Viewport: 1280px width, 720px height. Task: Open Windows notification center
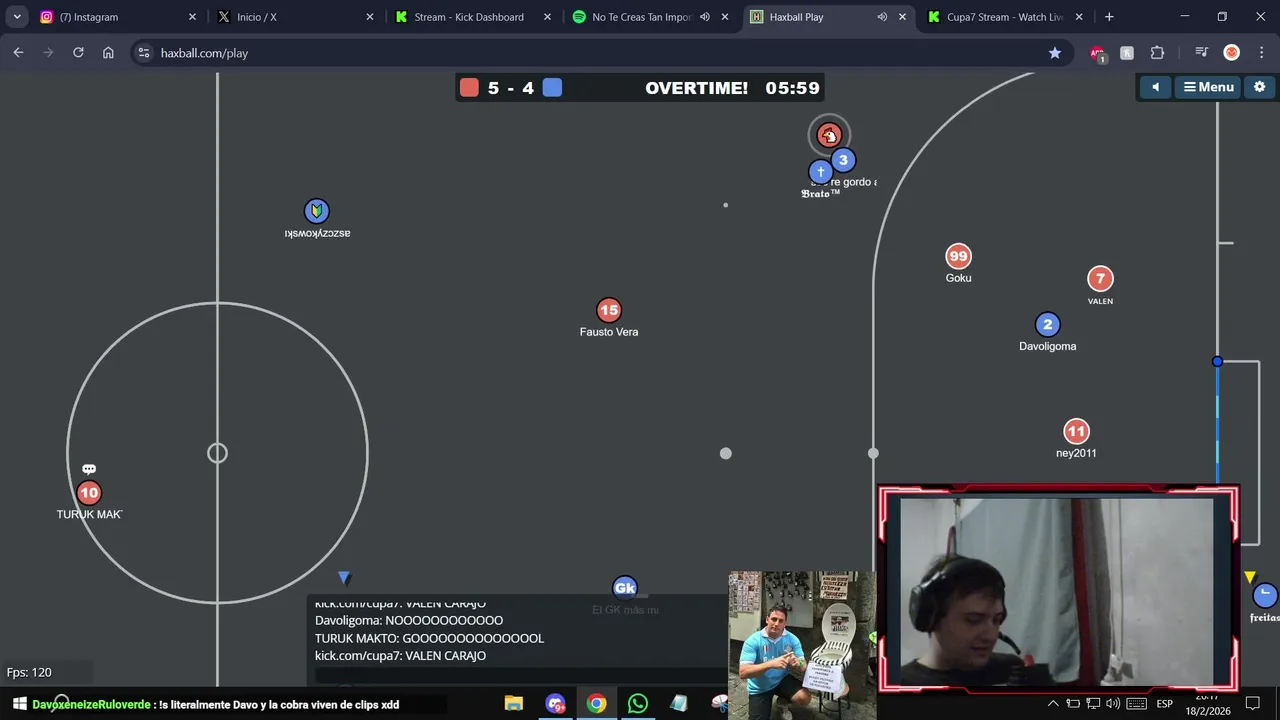(1253, 704)
